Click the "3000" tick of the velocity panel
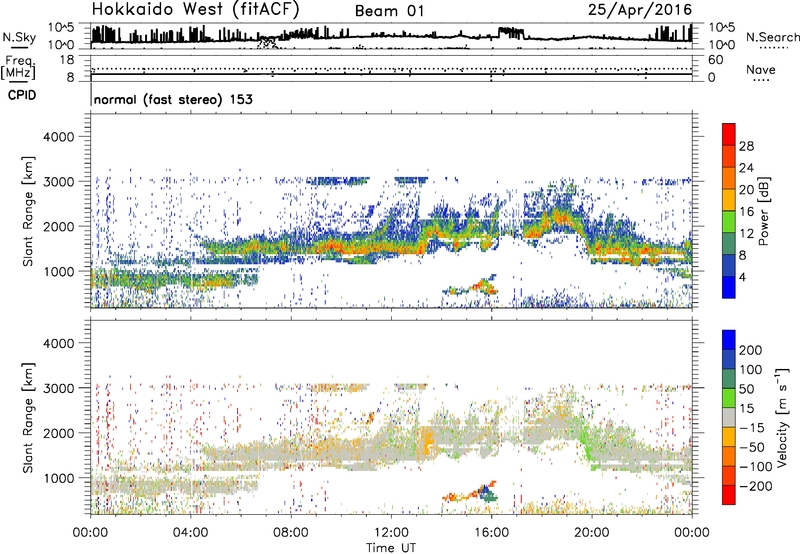 coord(59,388)
